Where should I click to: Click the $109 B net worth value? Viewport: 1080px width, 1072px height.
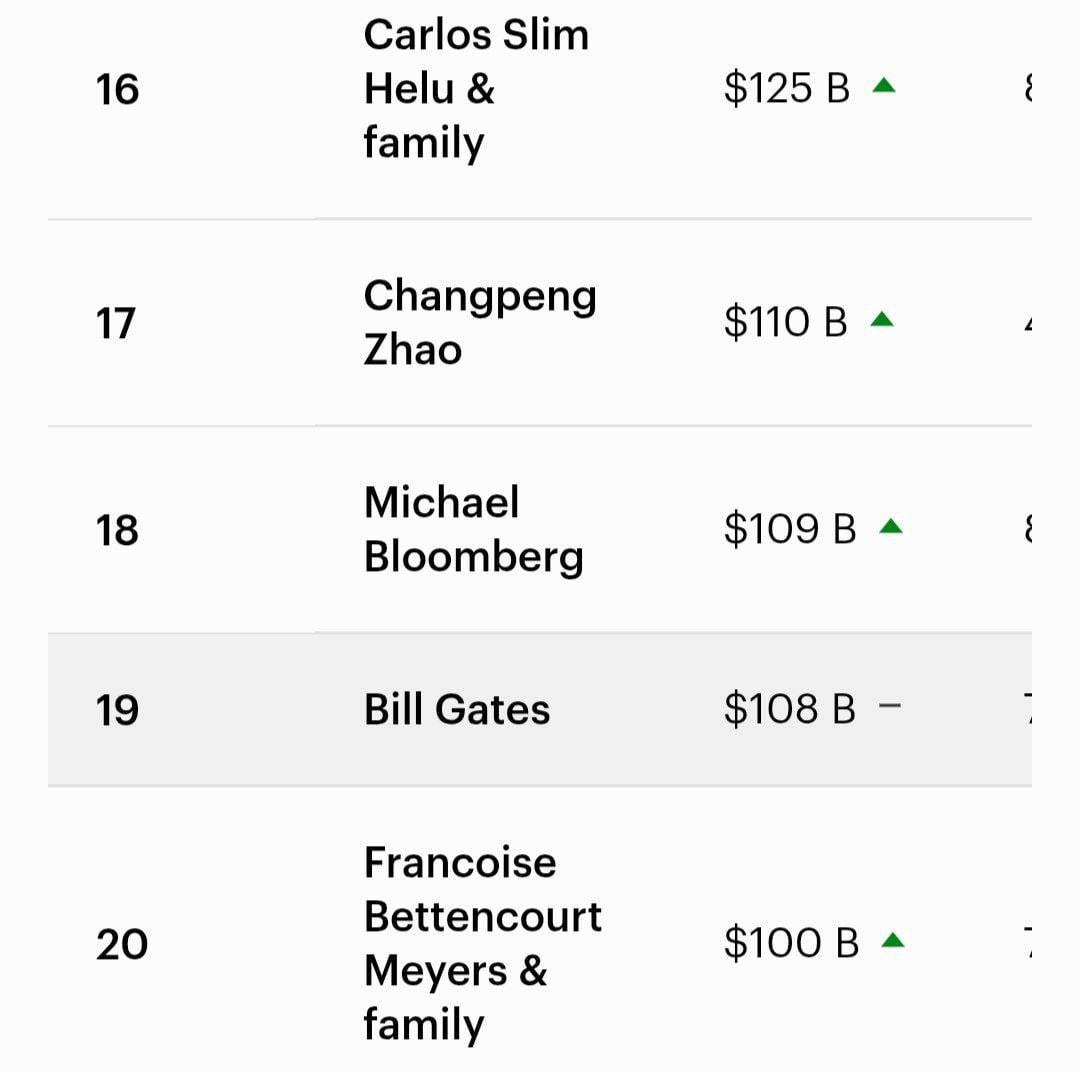[x=790, y=529]
